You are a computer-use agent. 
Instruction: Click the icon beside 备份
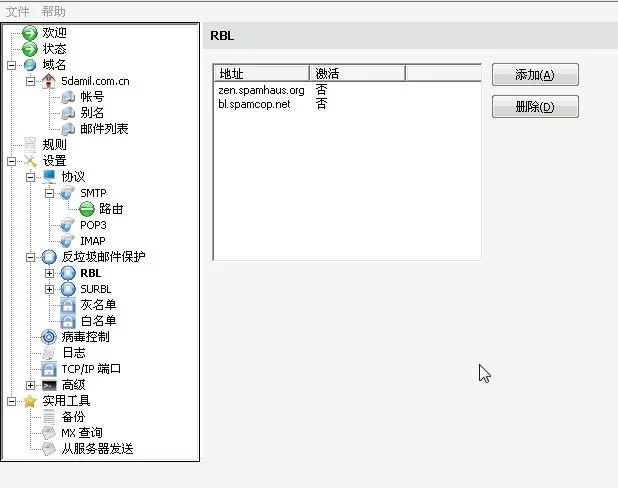click(x=49, y=417)
